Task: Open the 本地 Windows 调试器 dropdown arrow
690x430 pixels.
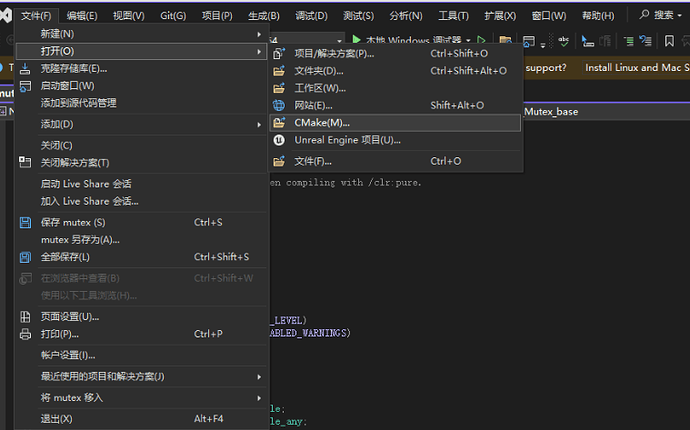Action: [468, 40]
